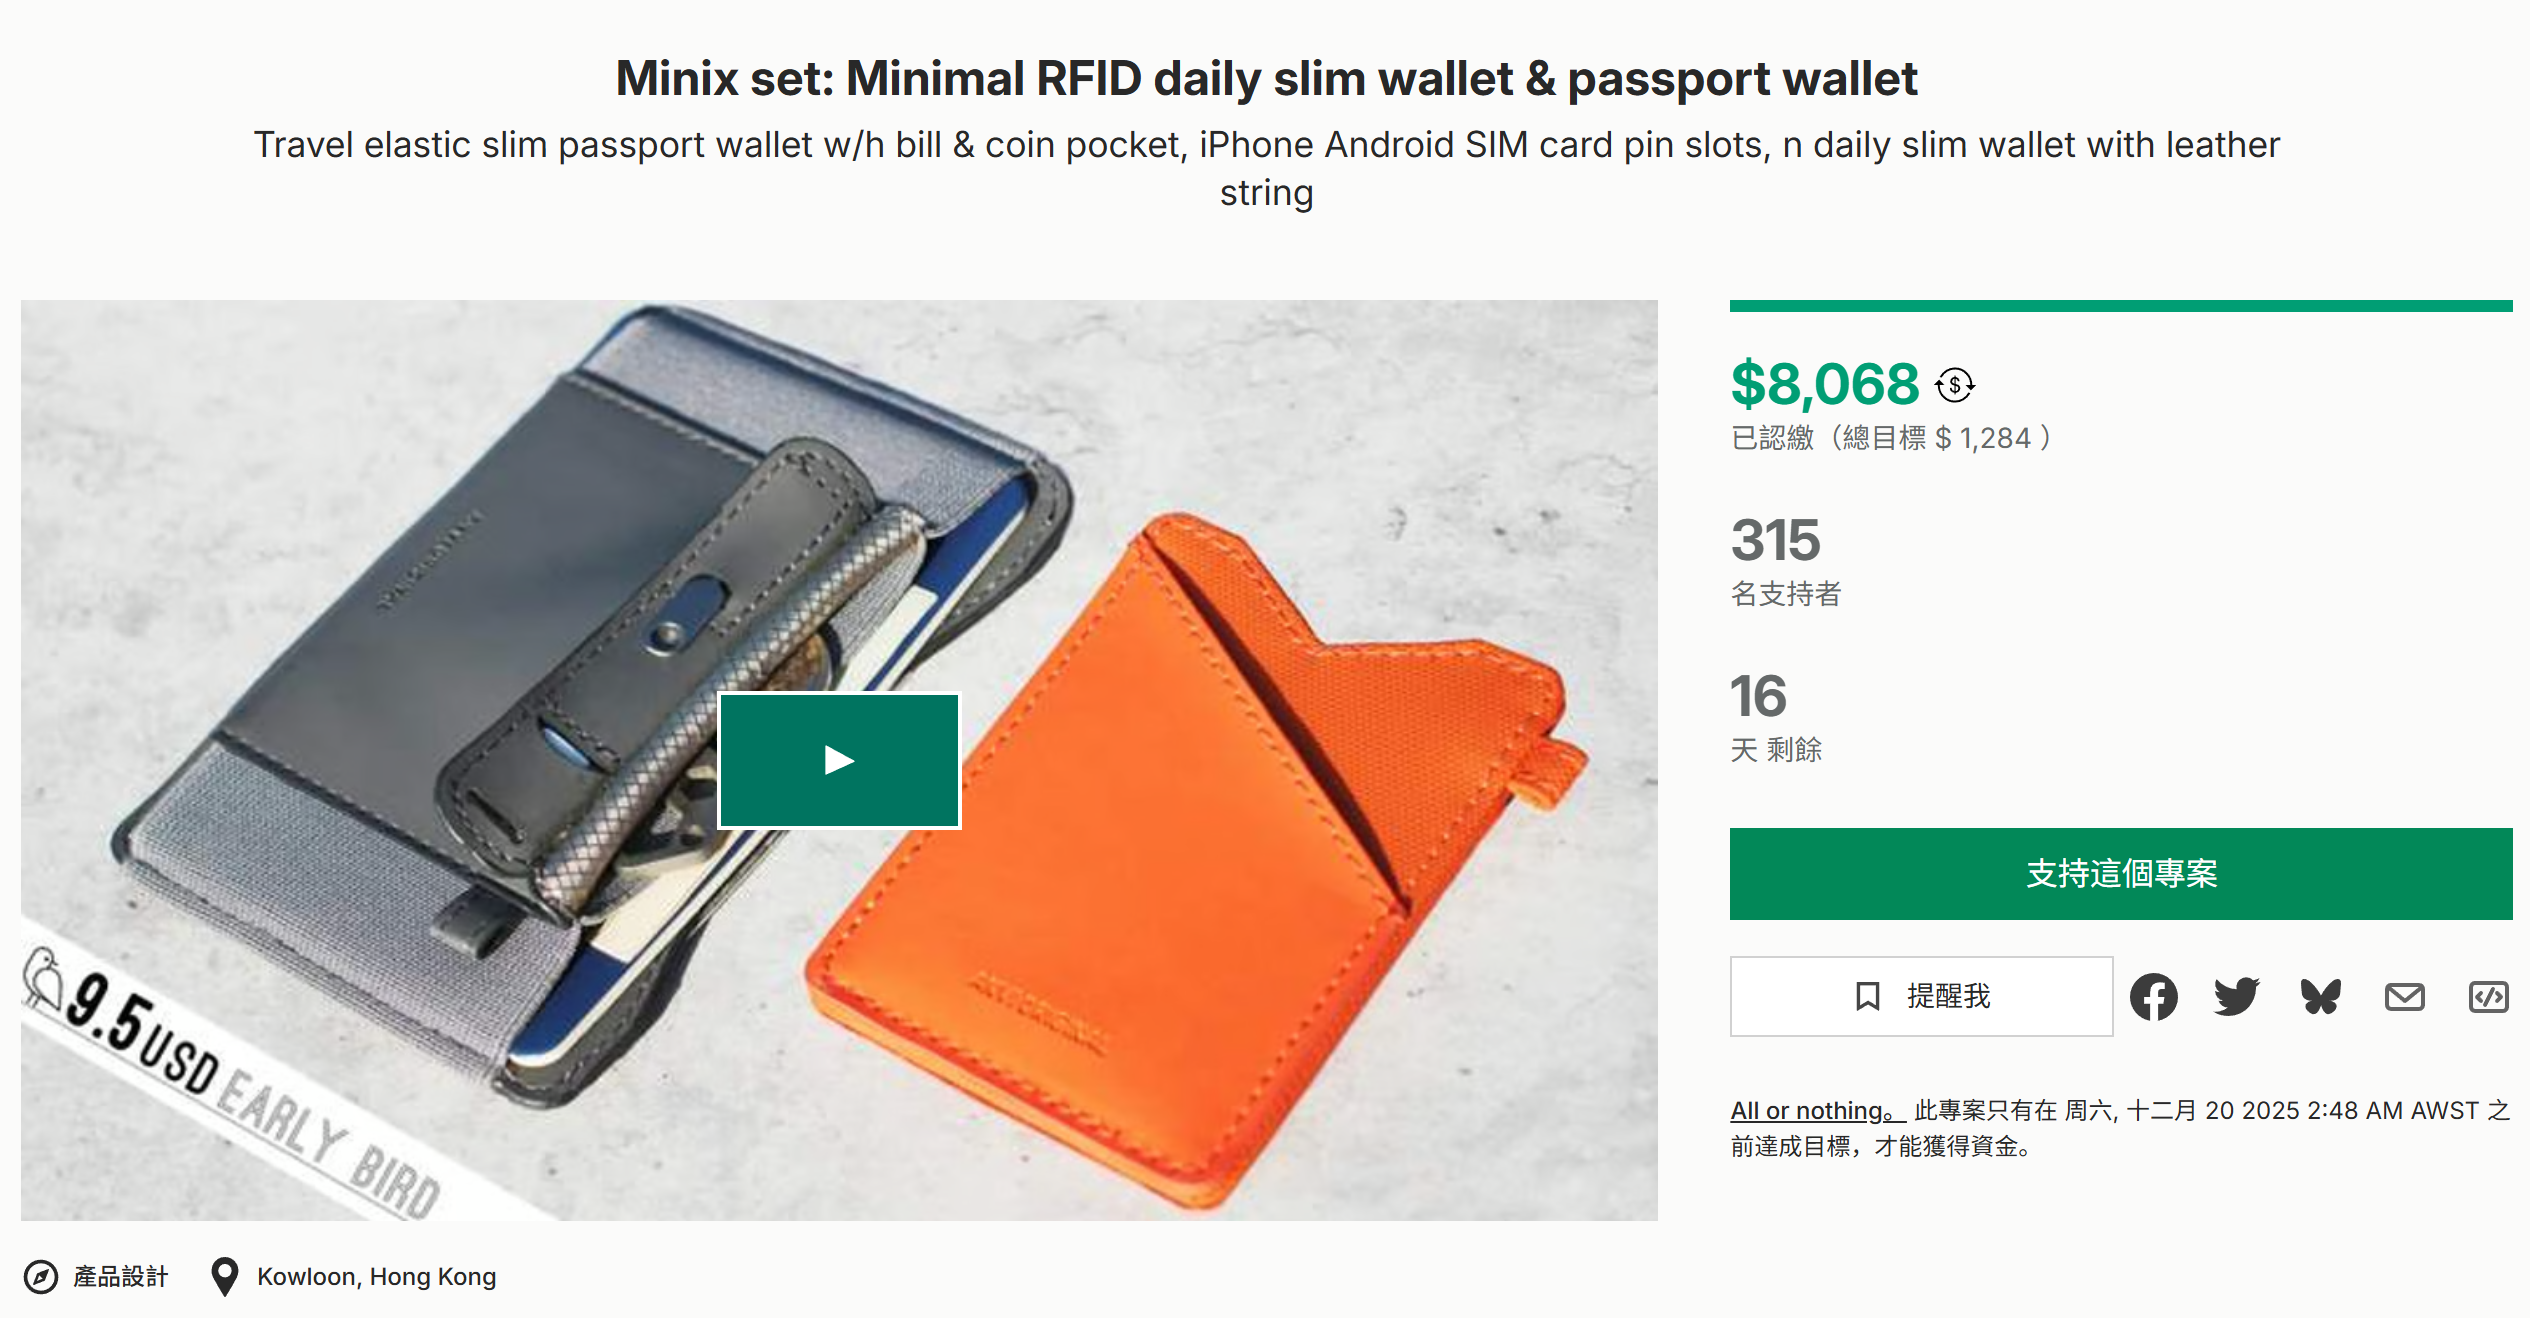Click the 315 backers count
Screen dimensions: 2530x1318
(1775, 541)
